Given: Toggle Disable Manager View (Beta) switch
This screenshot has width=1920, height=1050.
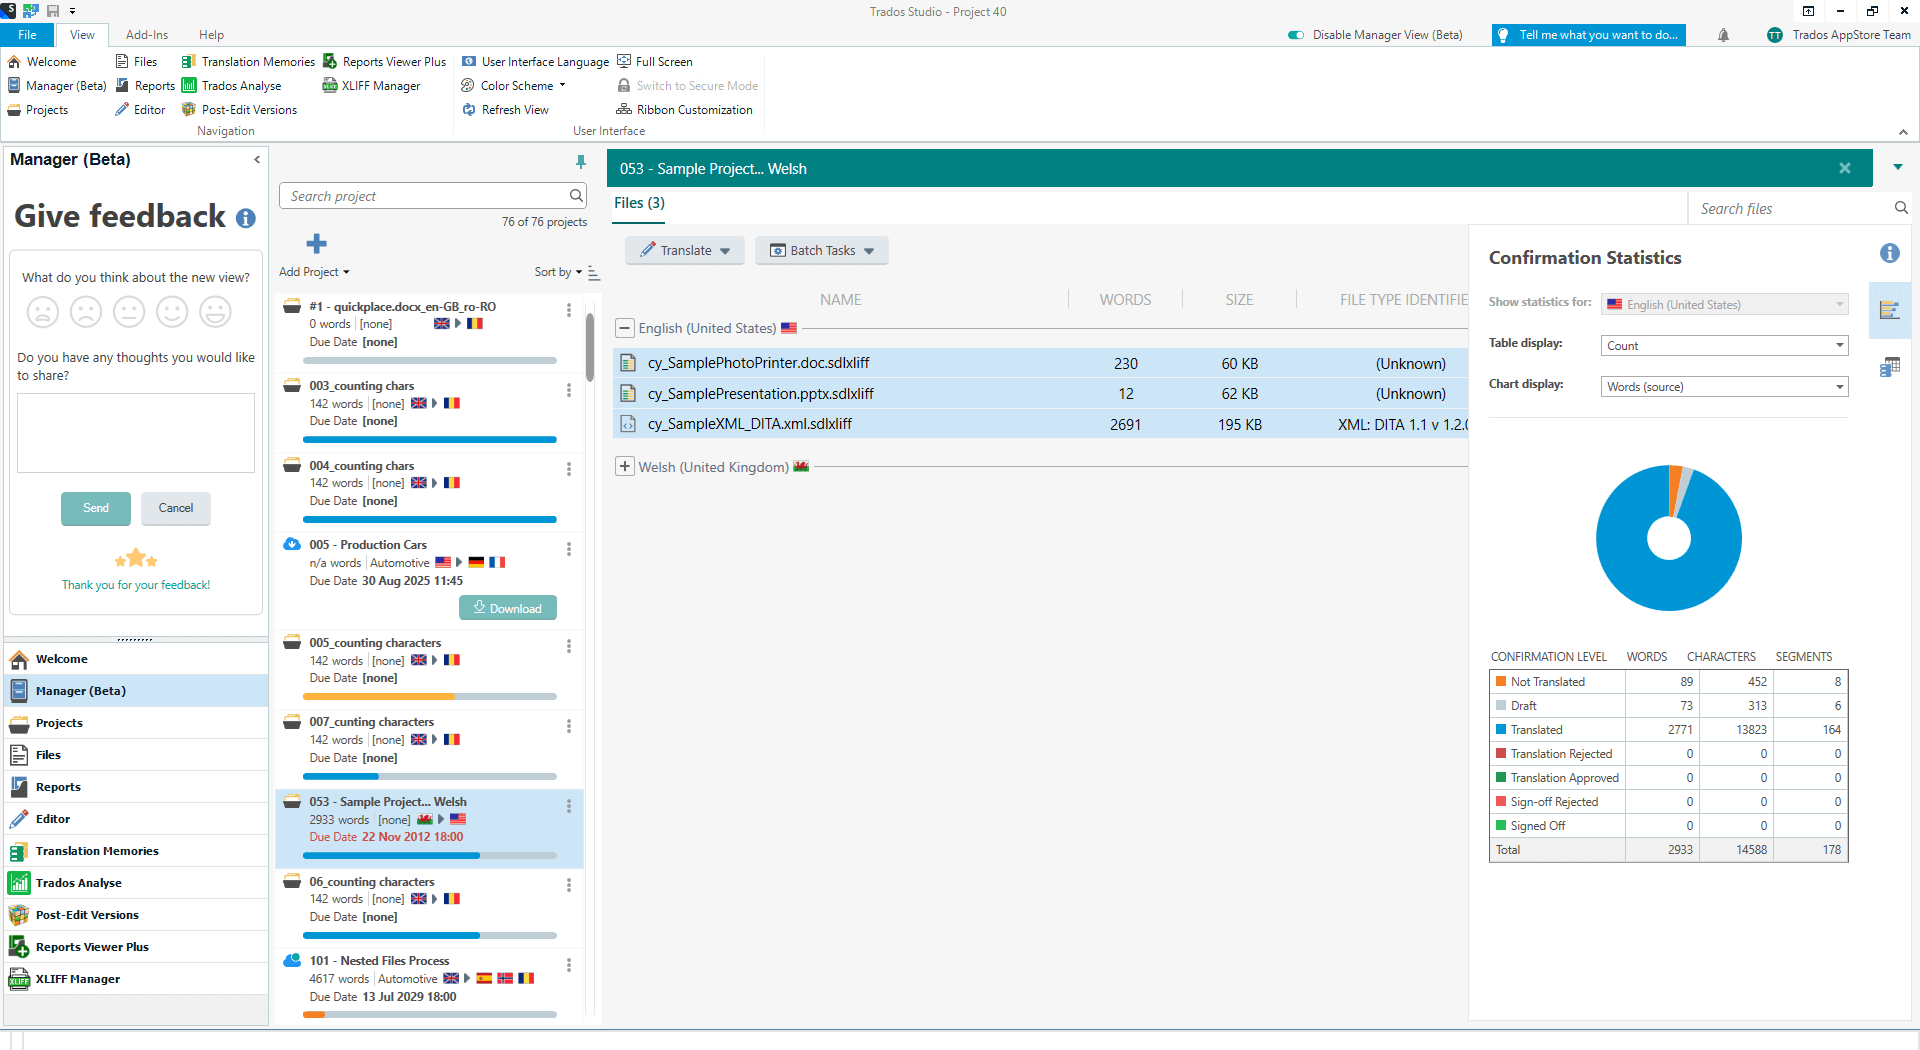Looking at the screenshot, I should [x=1296, y=35].
